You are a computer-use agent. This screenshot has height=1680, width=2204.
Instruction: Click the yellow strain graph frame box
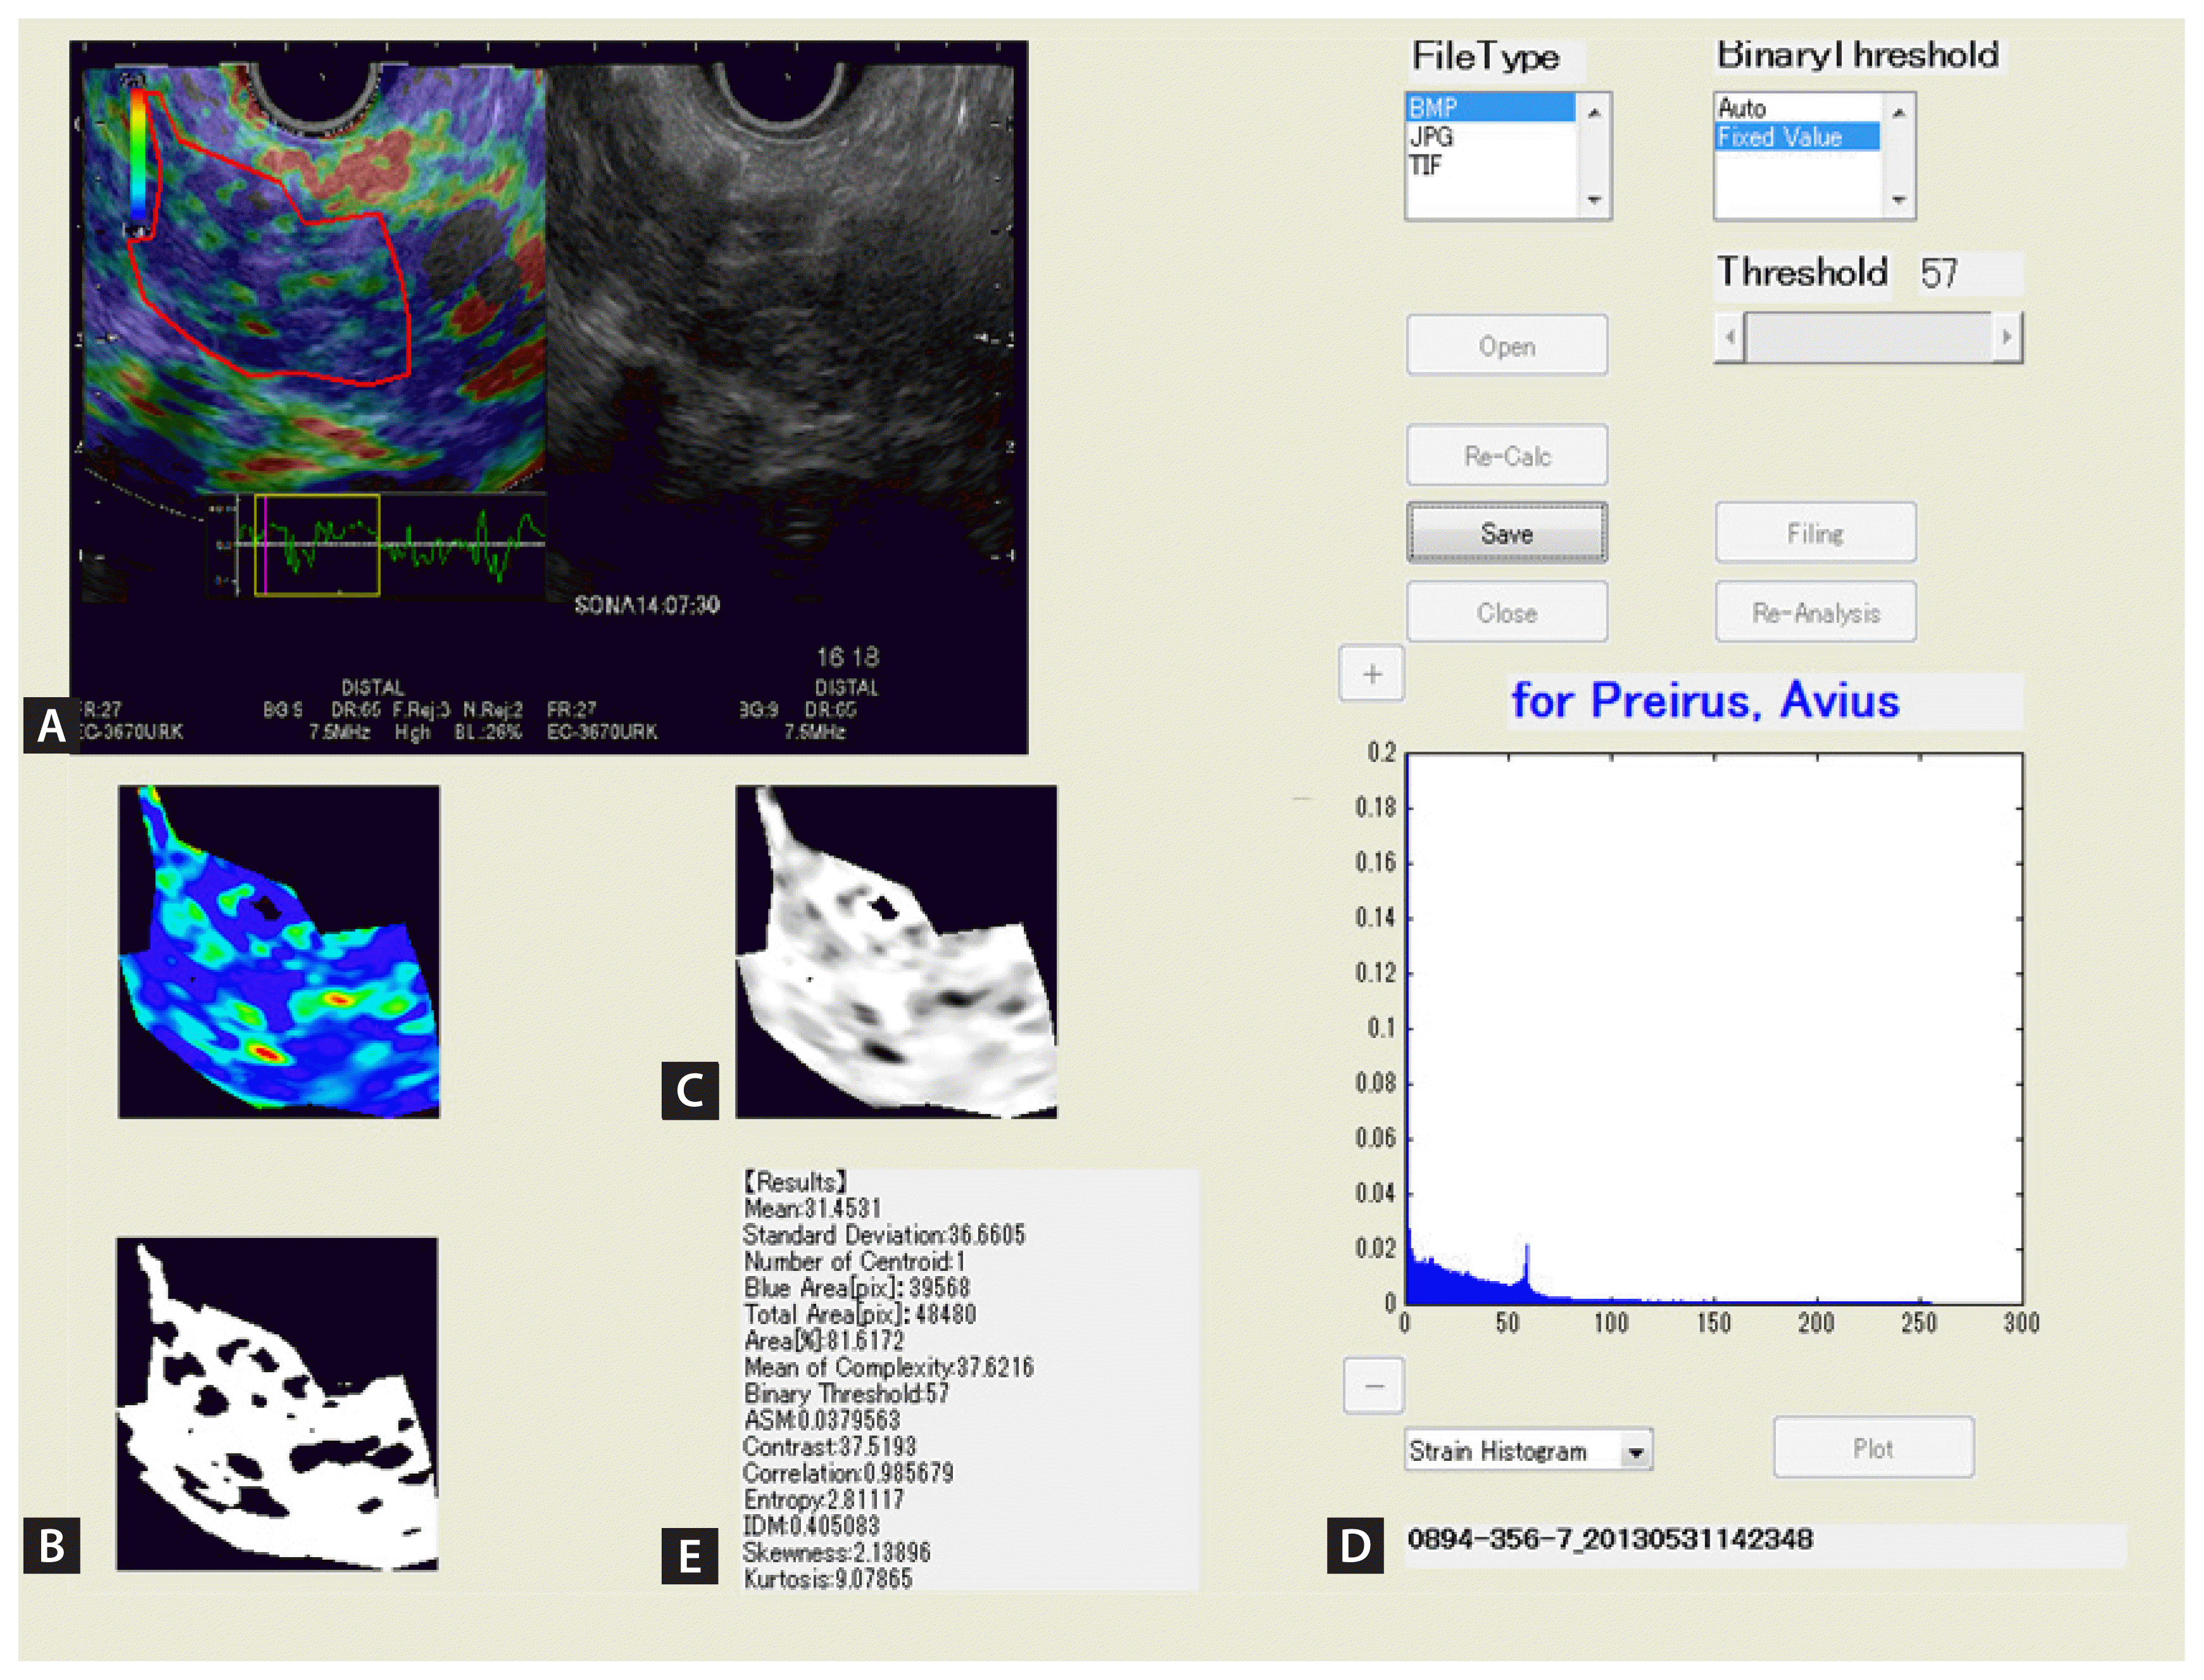point(317,545)
